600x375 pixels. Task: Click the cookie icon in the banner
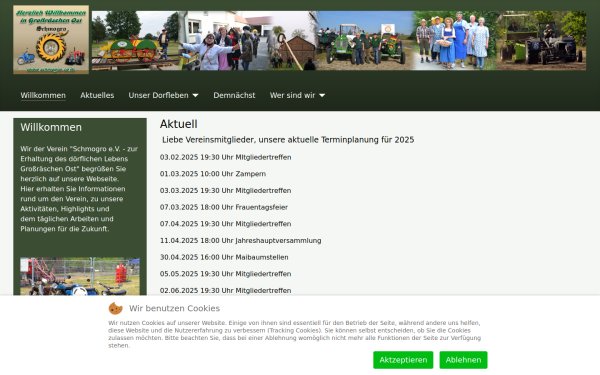click(x=116, y=308)
